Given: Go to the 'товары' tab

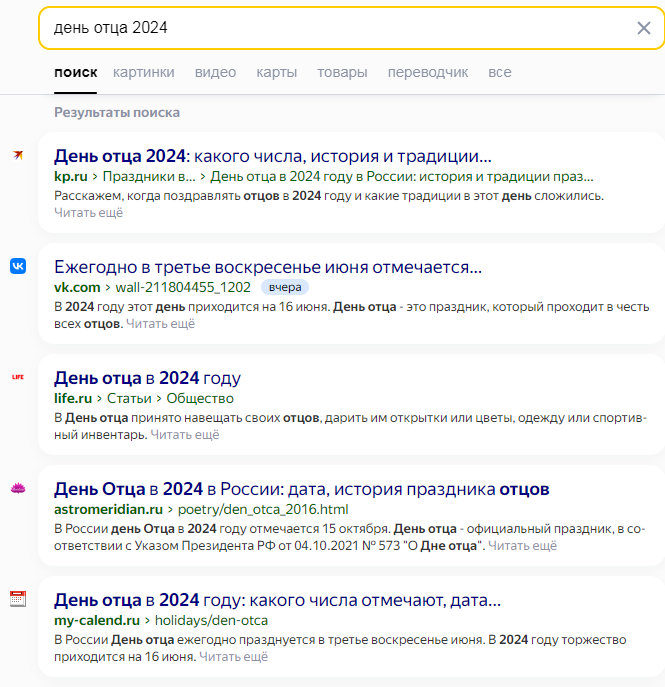Looking at the screenshot, I should coord(342,72).
